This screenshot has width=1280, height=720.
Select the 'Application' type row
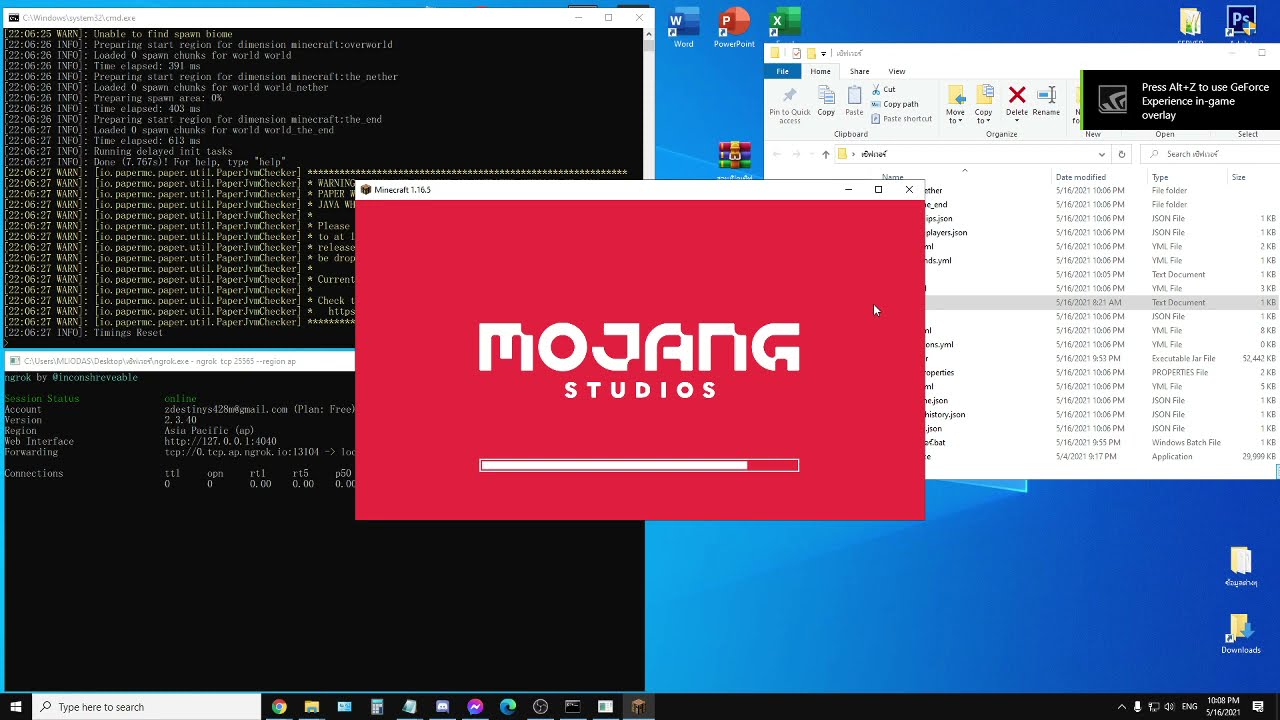coord(1100,456)
